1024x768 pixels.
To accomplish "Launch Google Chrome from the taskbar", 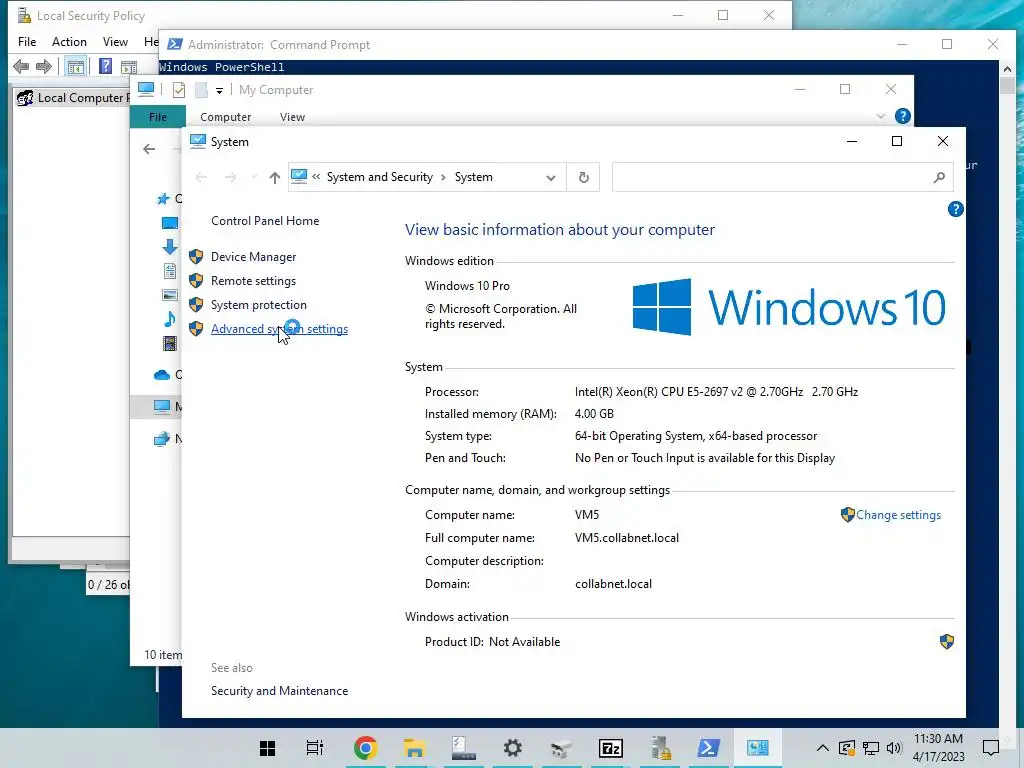I will [366, 748].
